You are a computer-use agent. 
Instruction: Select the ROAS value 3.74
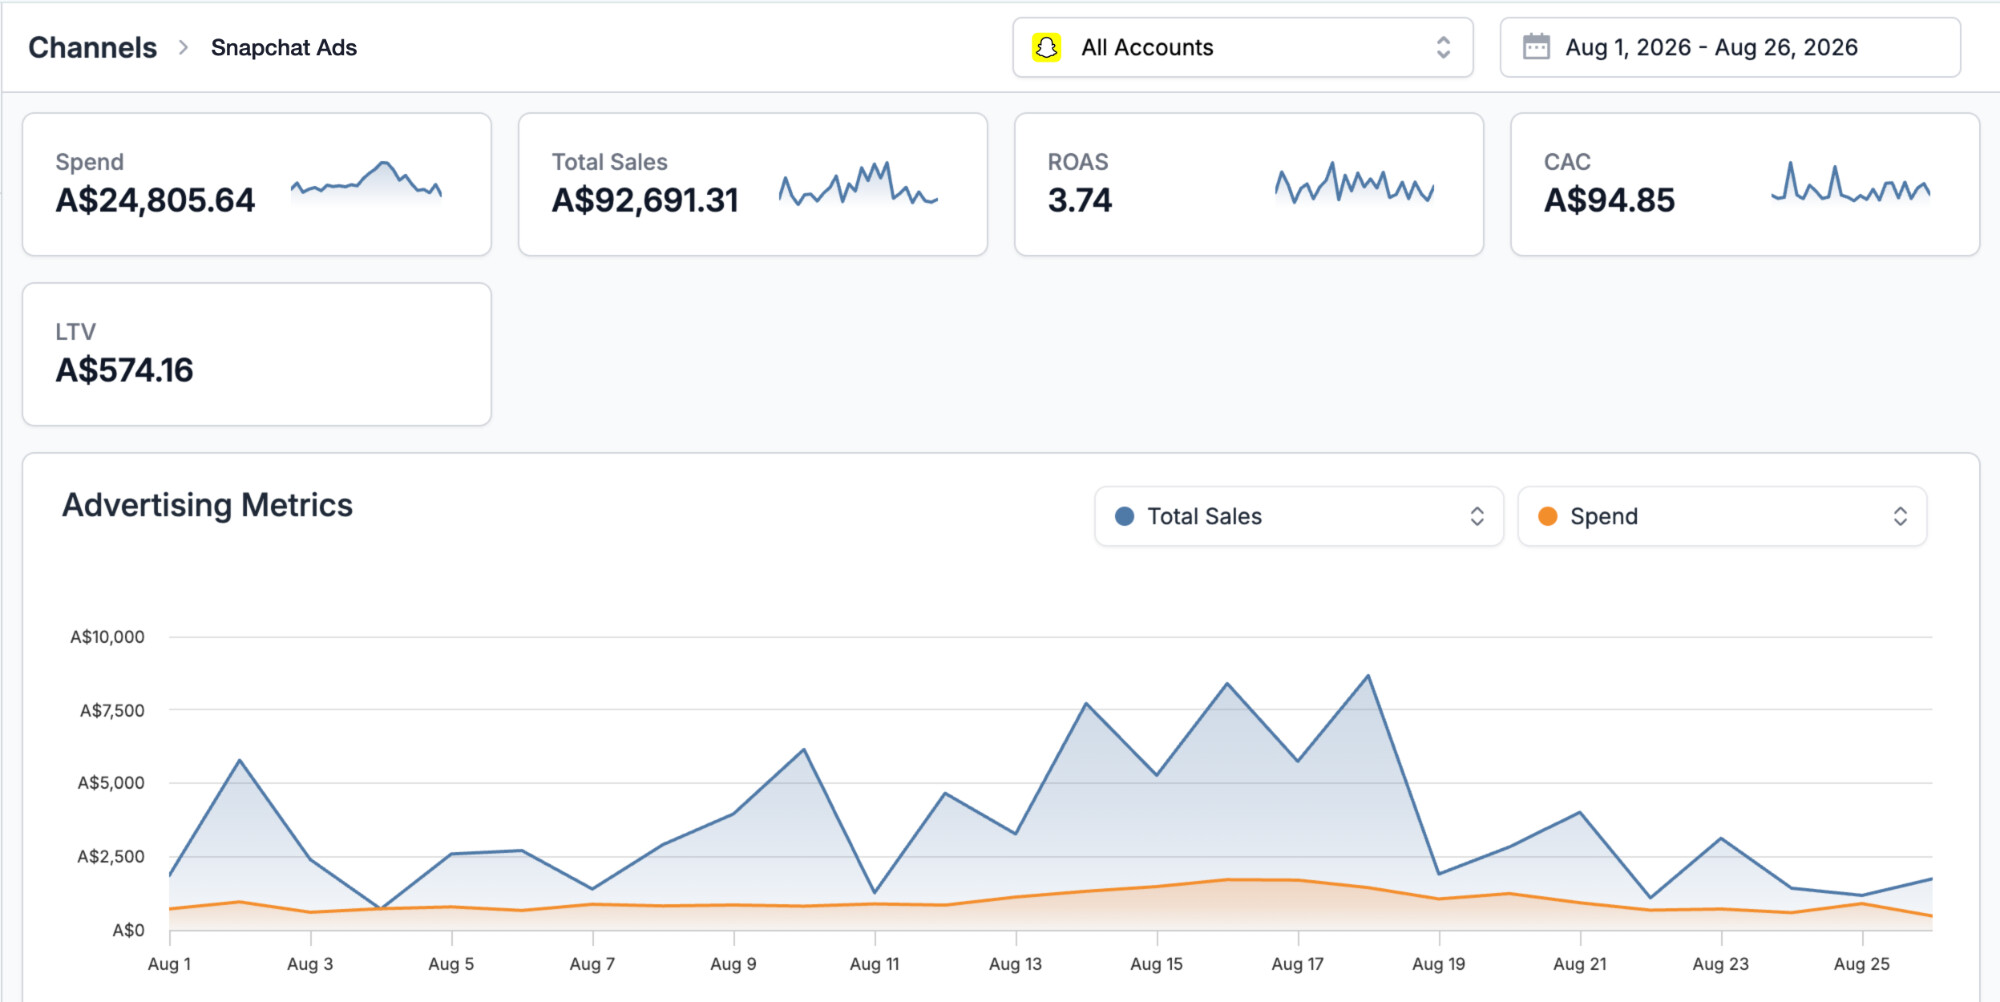pyautogui.click(x=1079, y=200)
